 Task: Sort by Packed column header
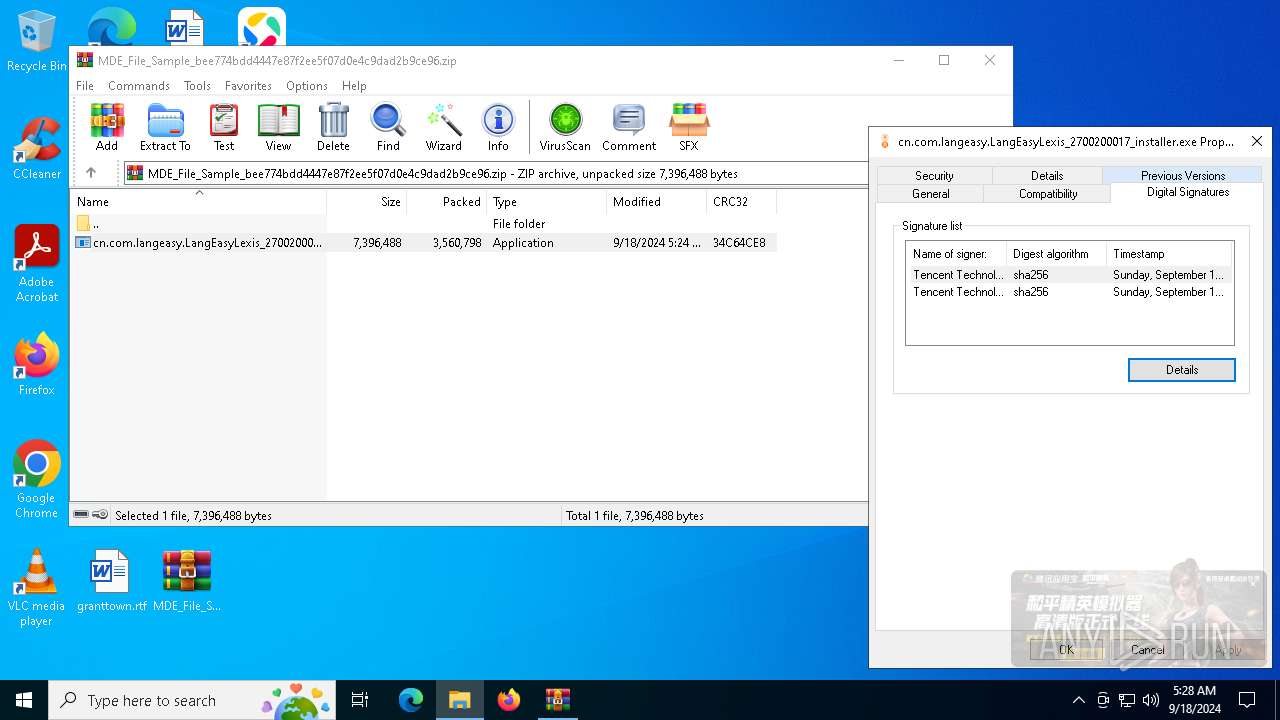coord(447,201)
